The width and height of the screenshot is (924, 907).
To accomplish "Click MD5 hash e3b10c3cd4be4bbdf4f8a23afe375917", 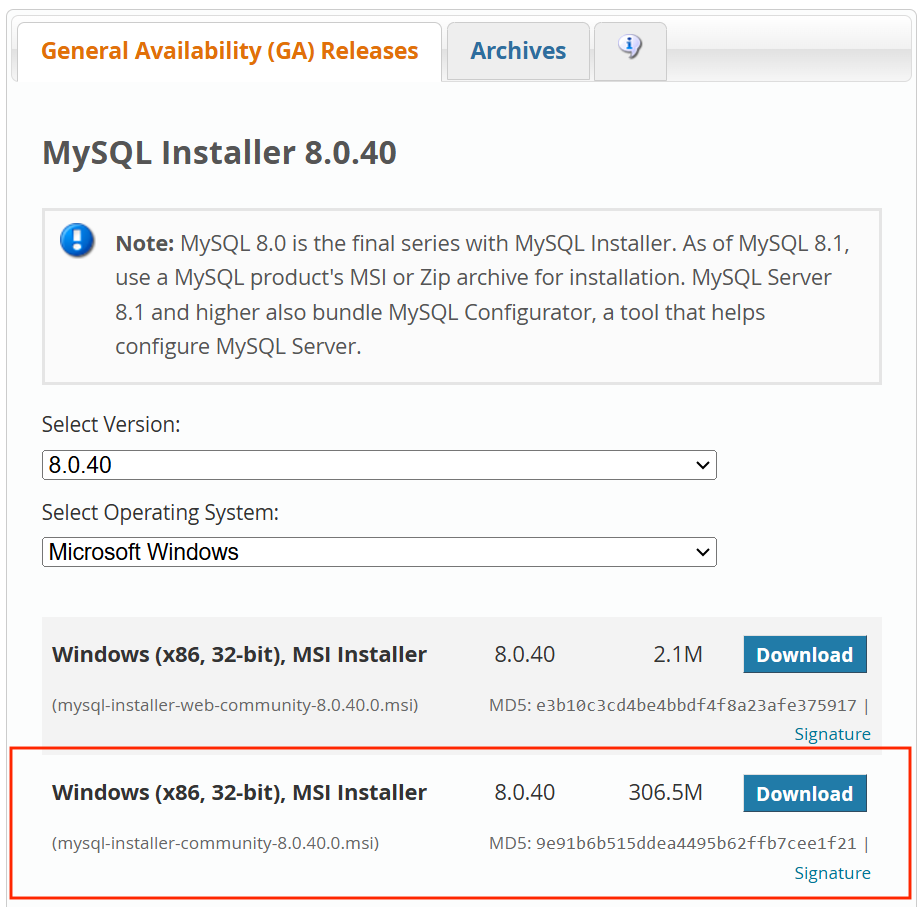I will coord(695,705).
